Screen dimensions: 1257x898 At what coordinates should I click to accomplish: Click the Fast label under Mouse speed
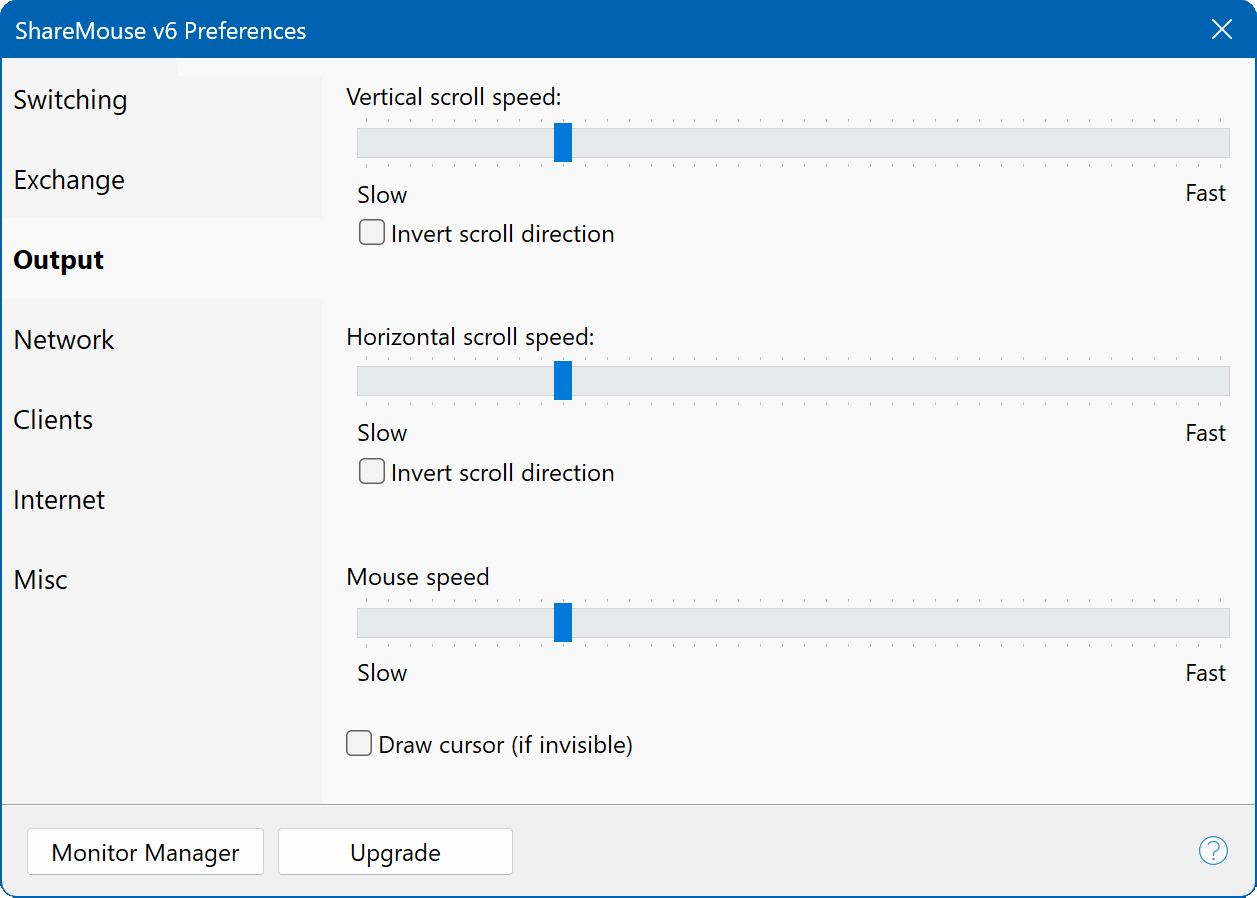click(1205, 672)
